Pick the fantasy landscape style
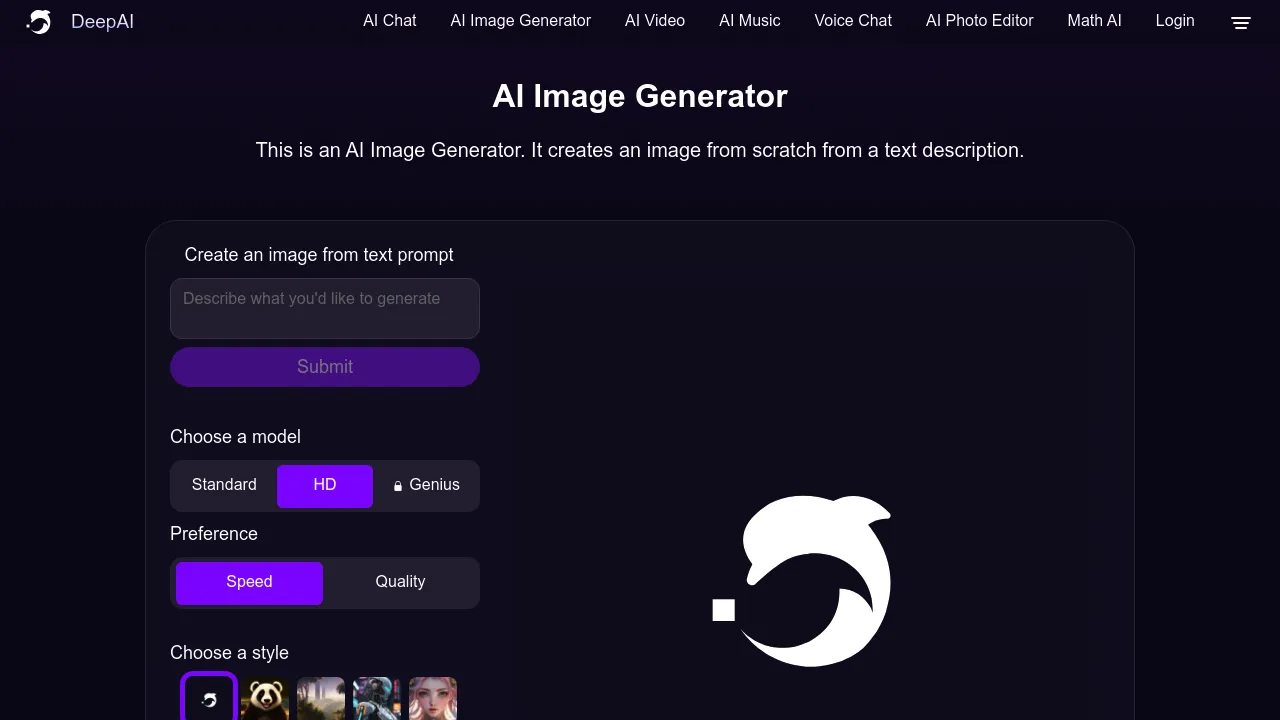The width and height of the screenshot is (1280, 720). 320,699
